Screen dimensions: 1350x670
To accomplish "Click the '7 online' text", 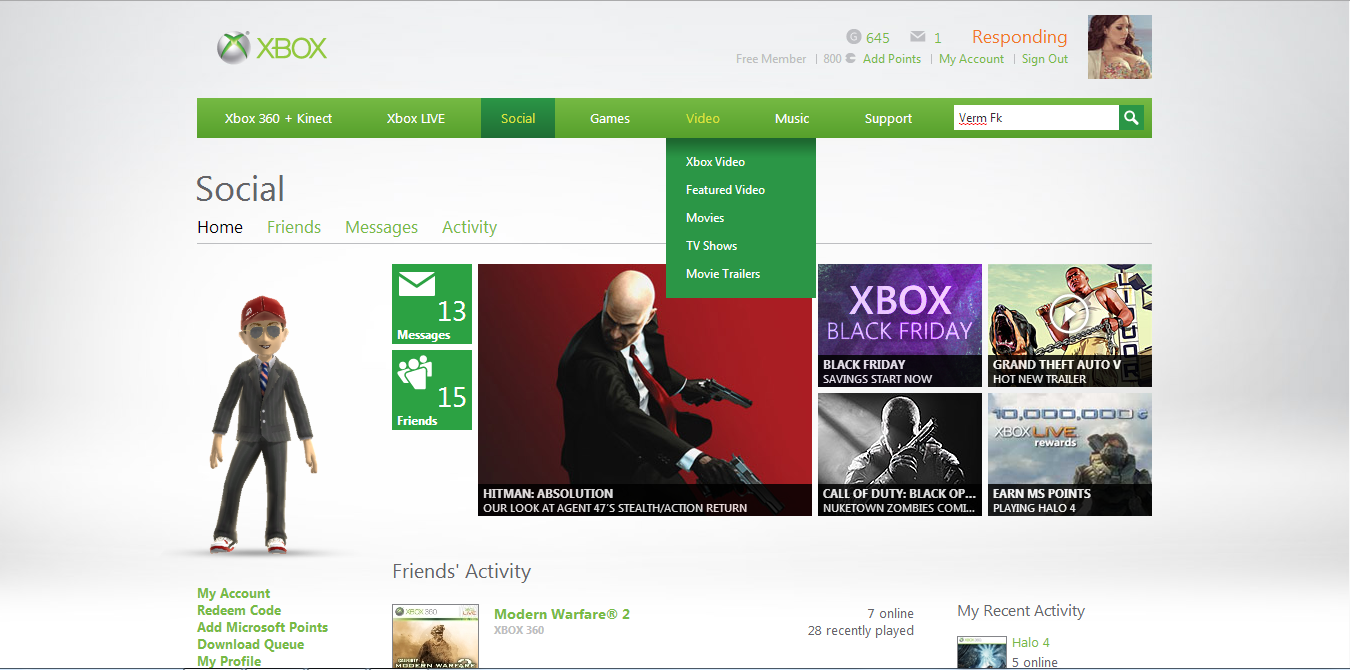I will coord(890,614).
